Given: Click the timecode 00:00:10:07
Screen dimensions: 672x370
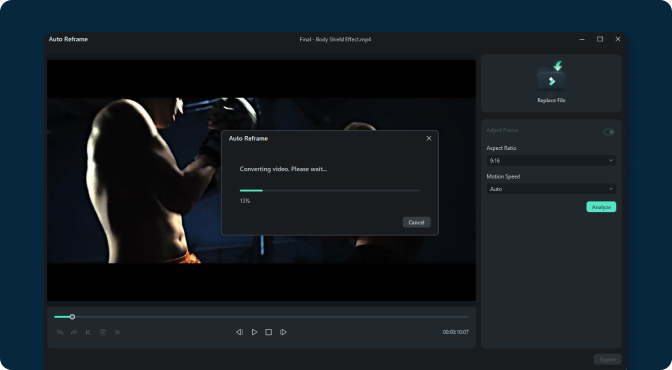Looking at the screenshot, I should pyautogui.click(x=456, y=332).
